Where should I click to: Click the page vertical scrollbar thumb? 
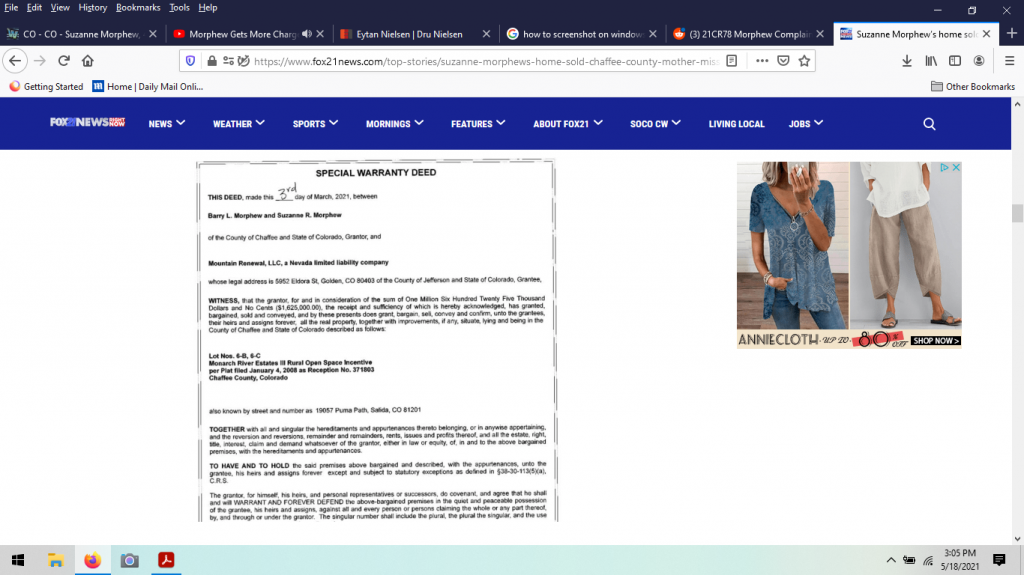1017,212
